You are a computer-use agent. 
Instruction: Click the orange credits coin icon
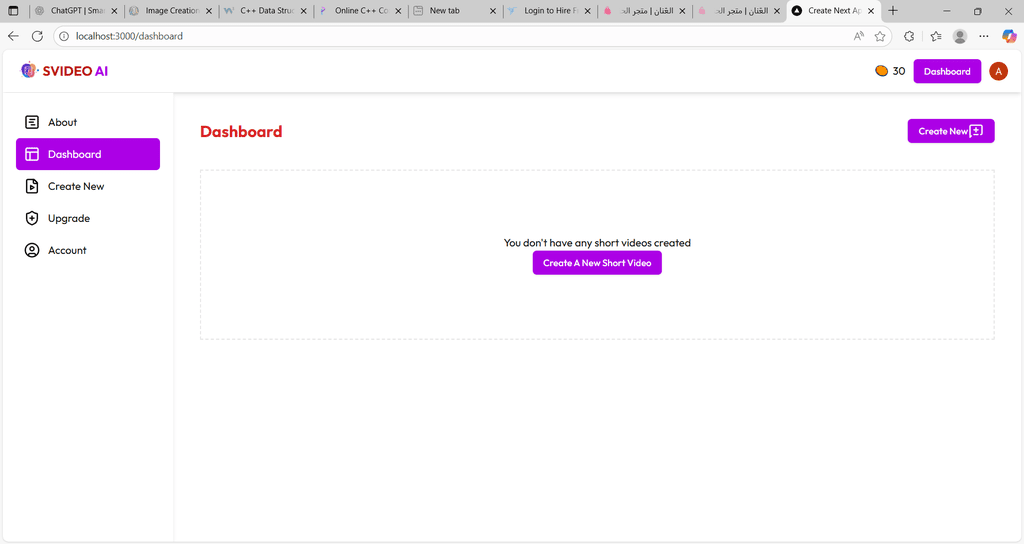[x=881, y=71]
